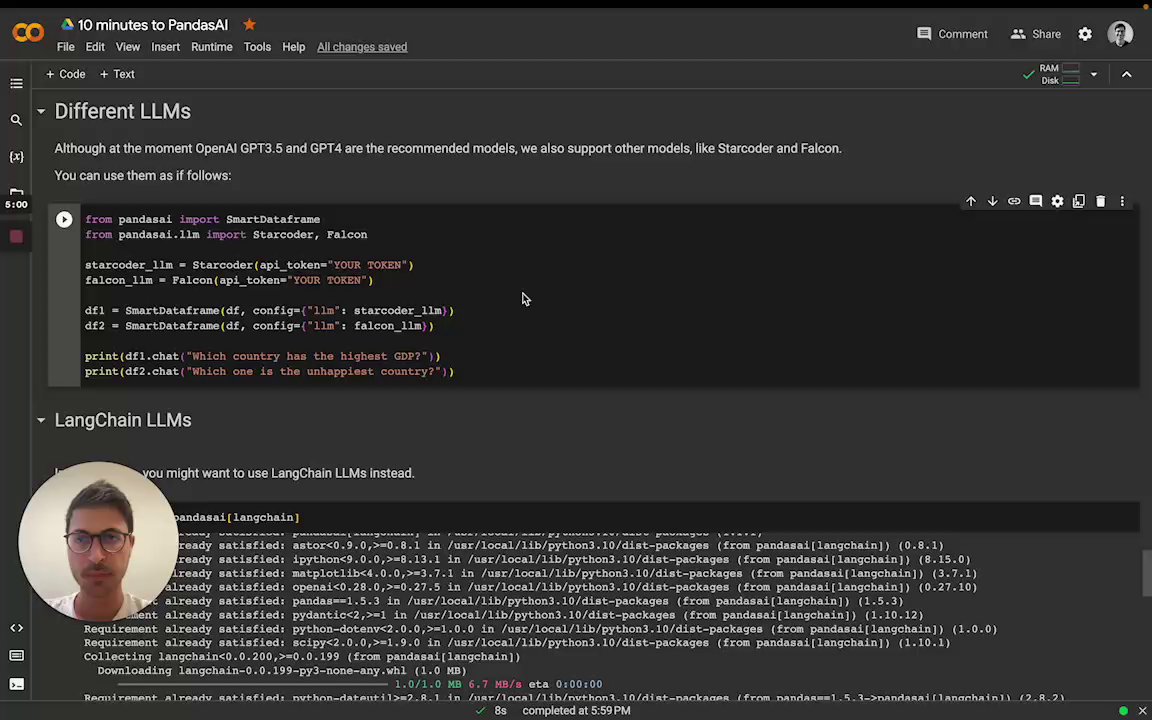Image resolution: width=1152 pixels, height=720 pixels.
Task: Open the File menu
Action: (65, 47)
